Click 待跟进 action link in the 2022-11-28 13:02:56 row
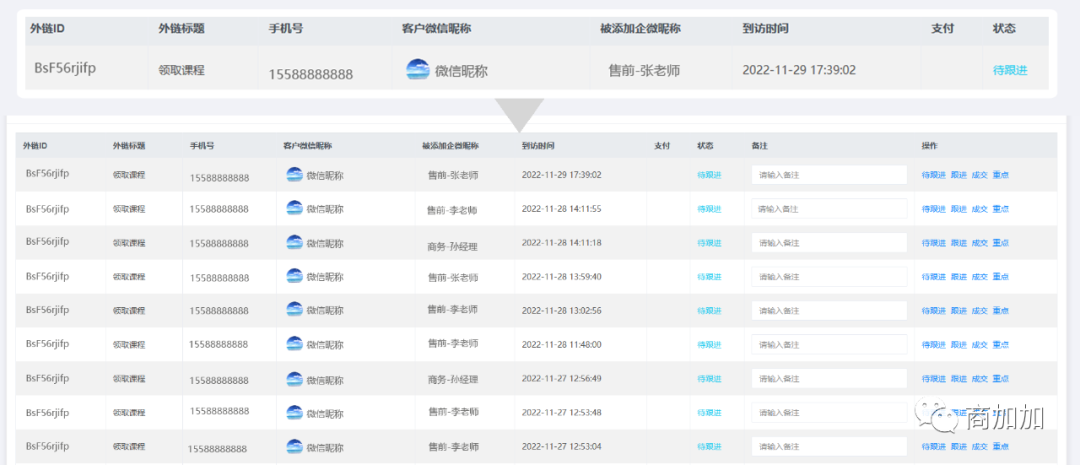The height and width of the screenshot is (465, 1080). click(x=933, y=311)
